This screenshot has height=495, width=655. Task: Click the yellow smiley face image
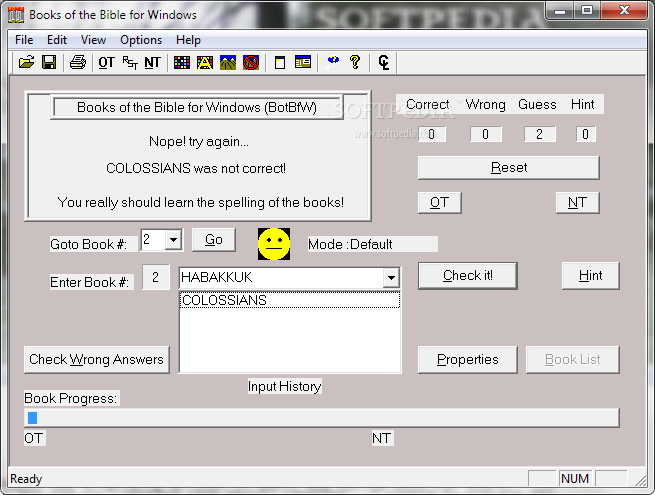[274, 244]
